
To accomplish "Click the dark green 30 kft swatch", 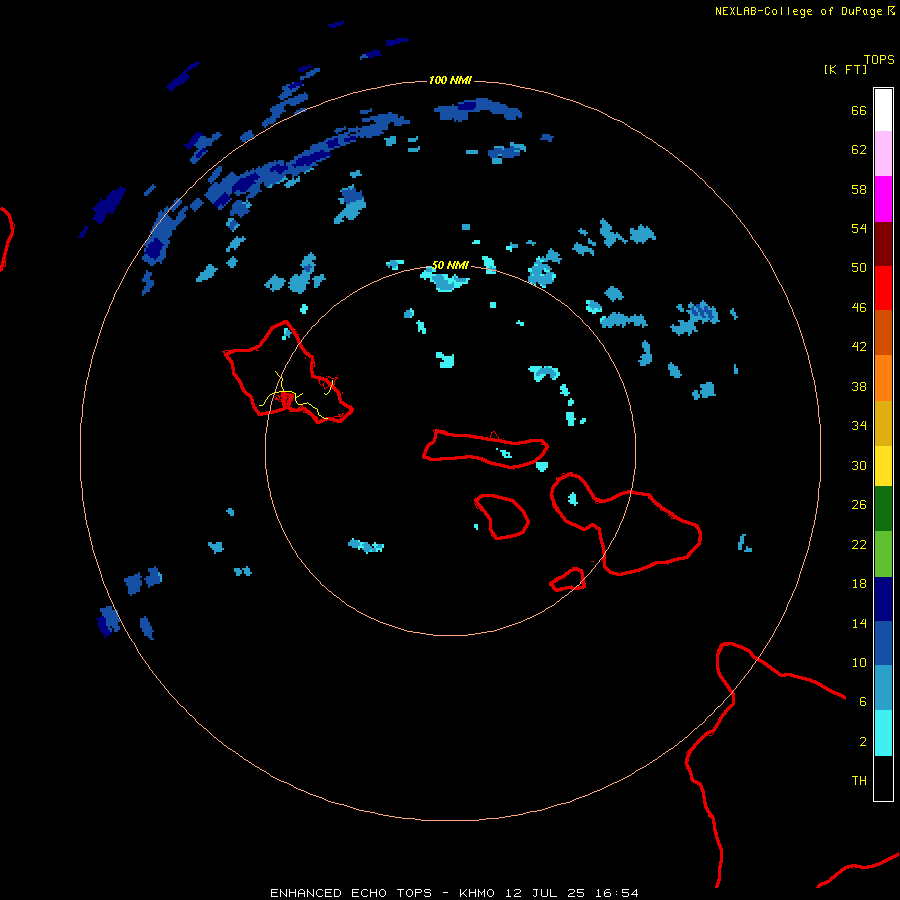I will [x=883, y=509].
